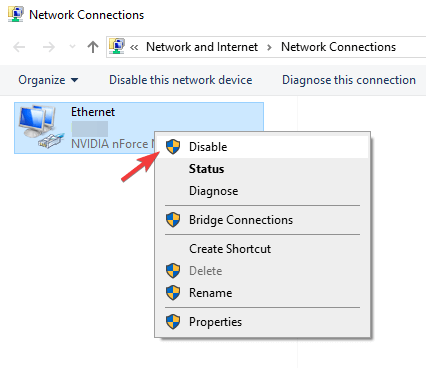Image resolution: width=426 pixels, height=368 pixels.
Task: Click the shield icon beside Bridge Connections
Action: tap(173, 220)
